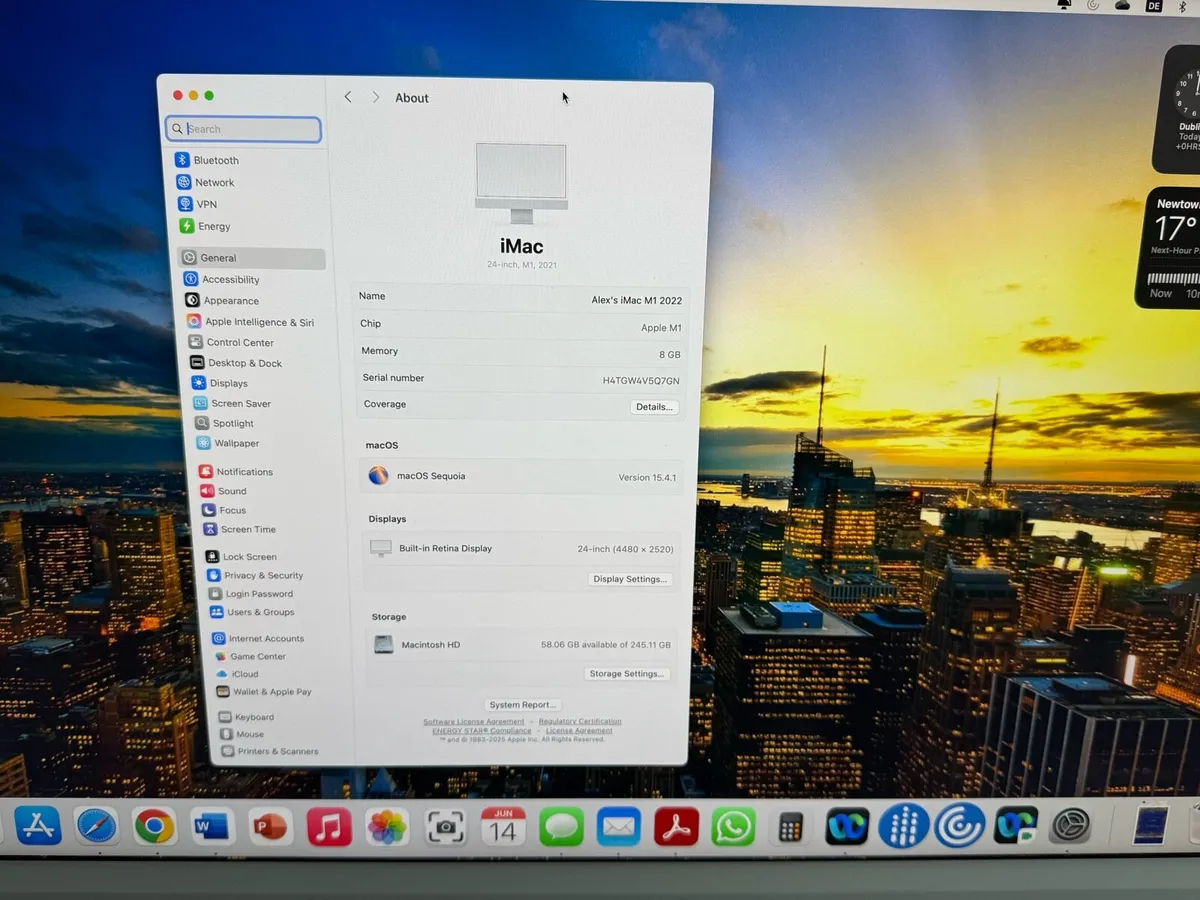Click the weather widget showing 17°

point(1169,246)
